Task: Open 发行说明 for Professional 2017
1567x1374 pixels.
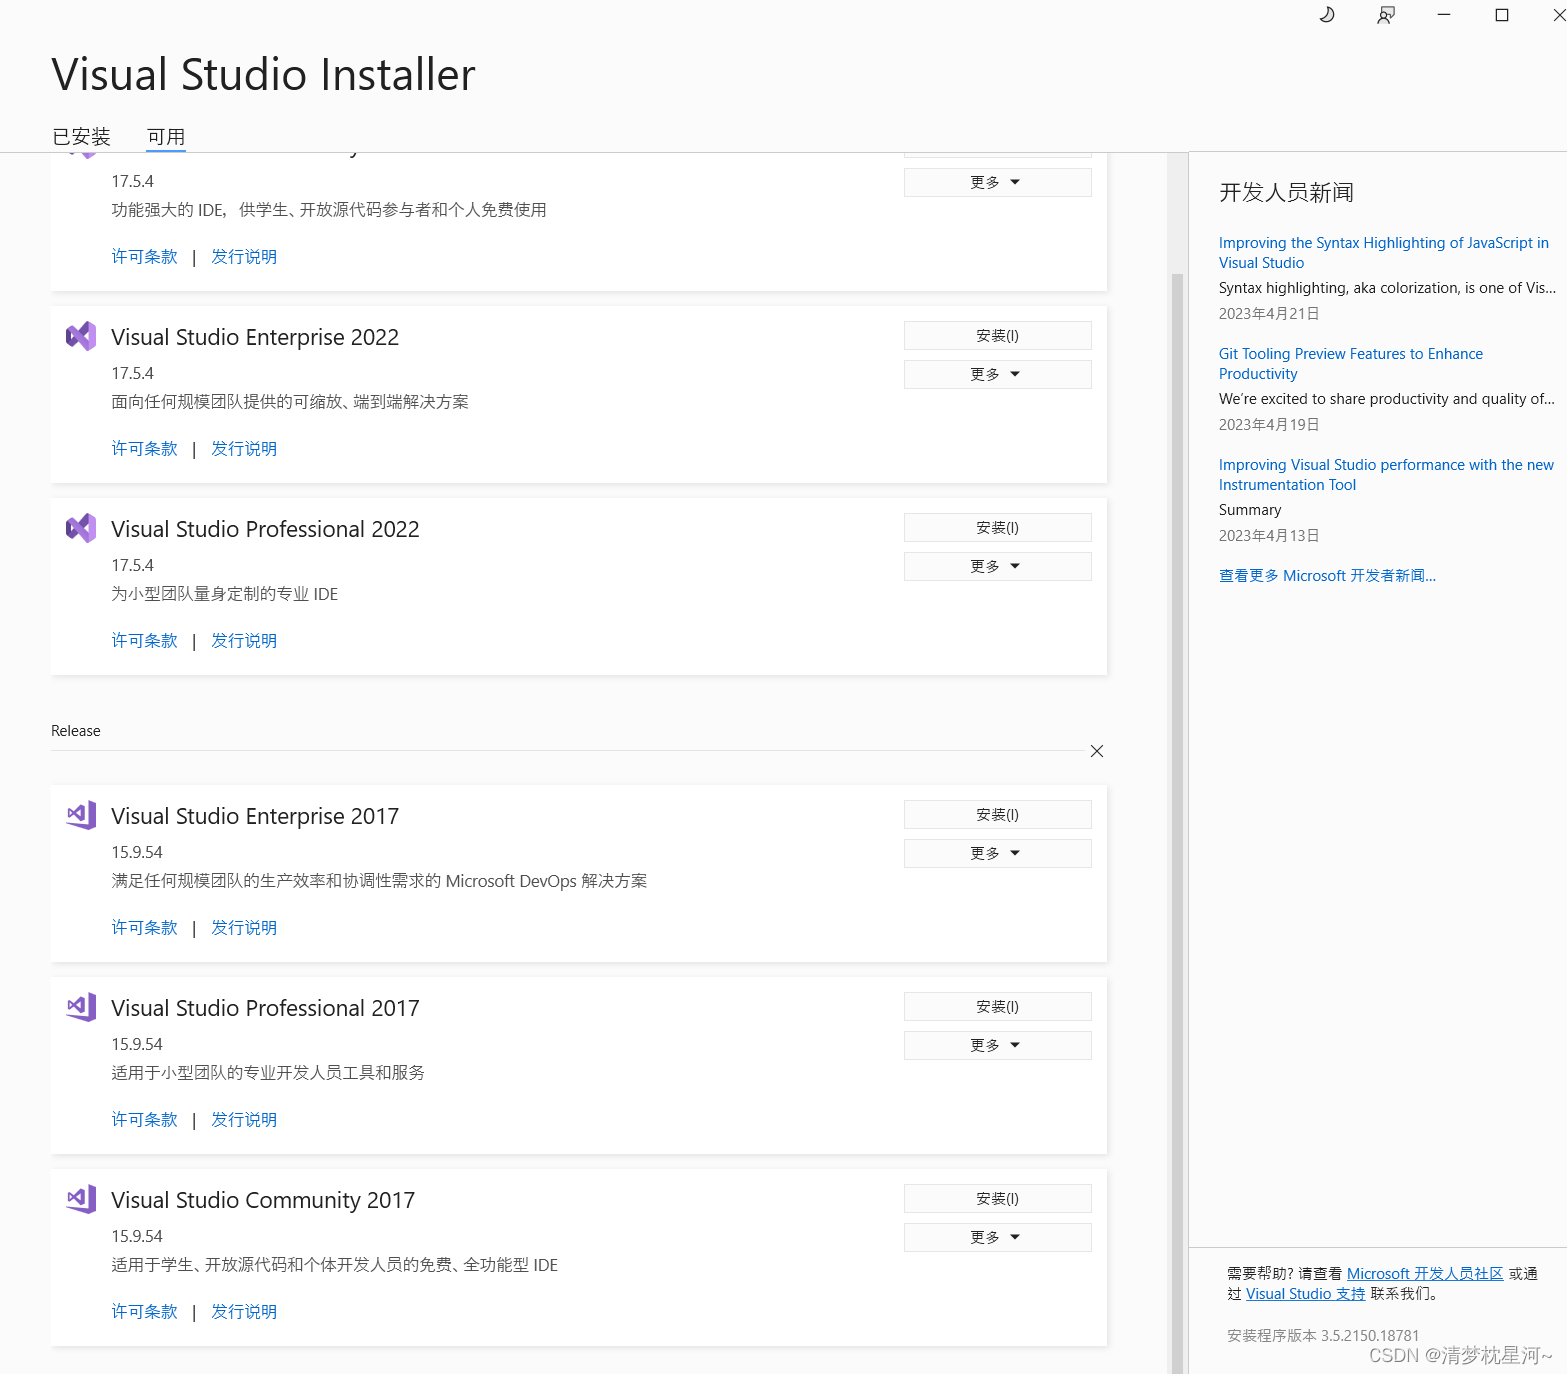Action: pos(244,1120)
